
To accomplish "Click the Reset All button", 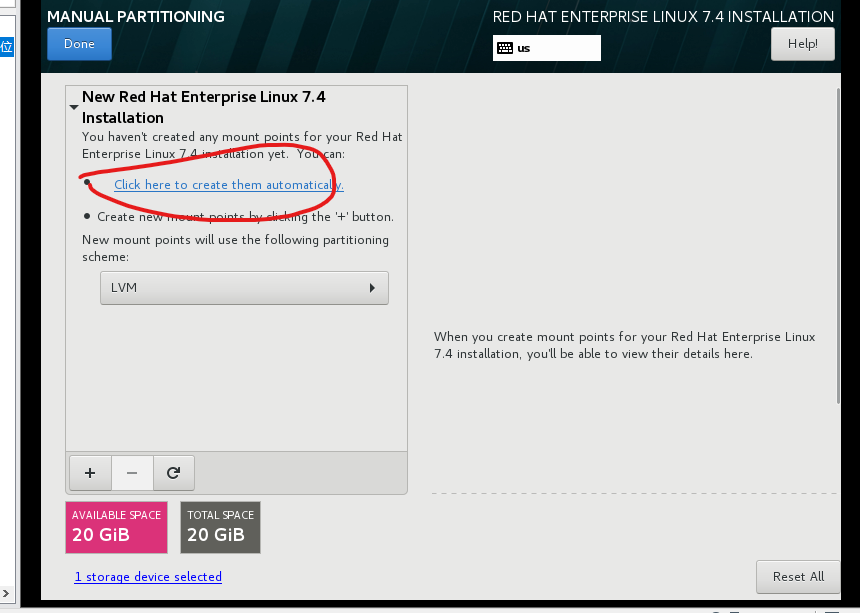I will [x=798, y=577].
